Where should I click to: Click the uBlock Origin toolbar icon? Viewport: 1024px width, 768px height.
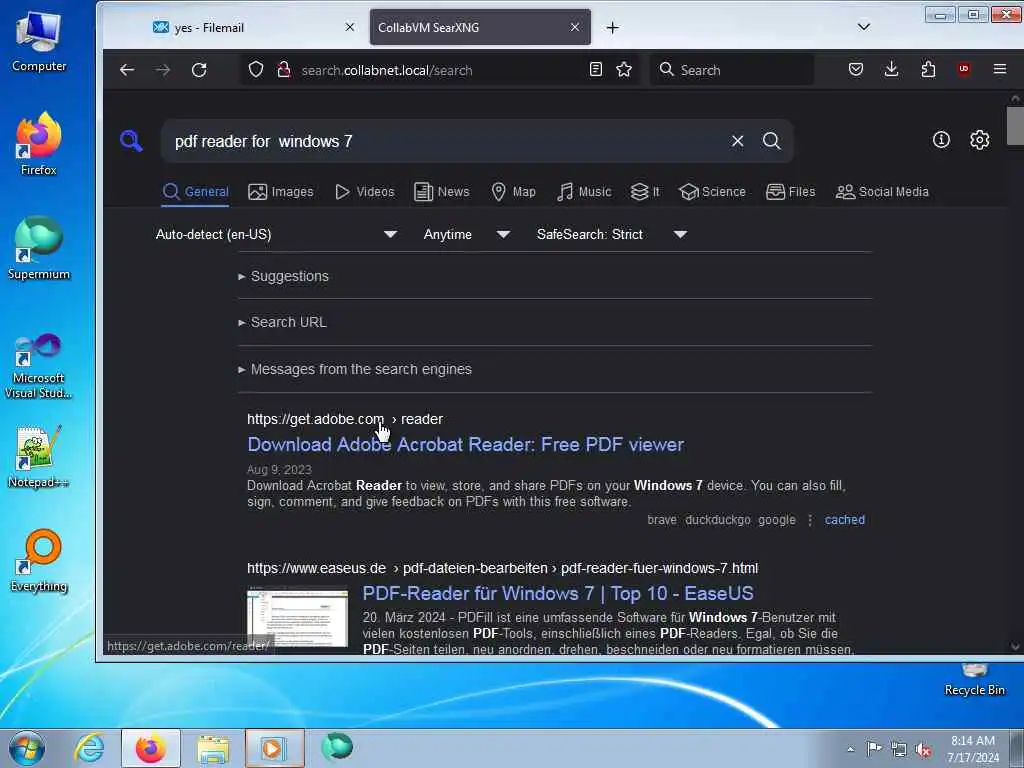(x=964, y=69)
